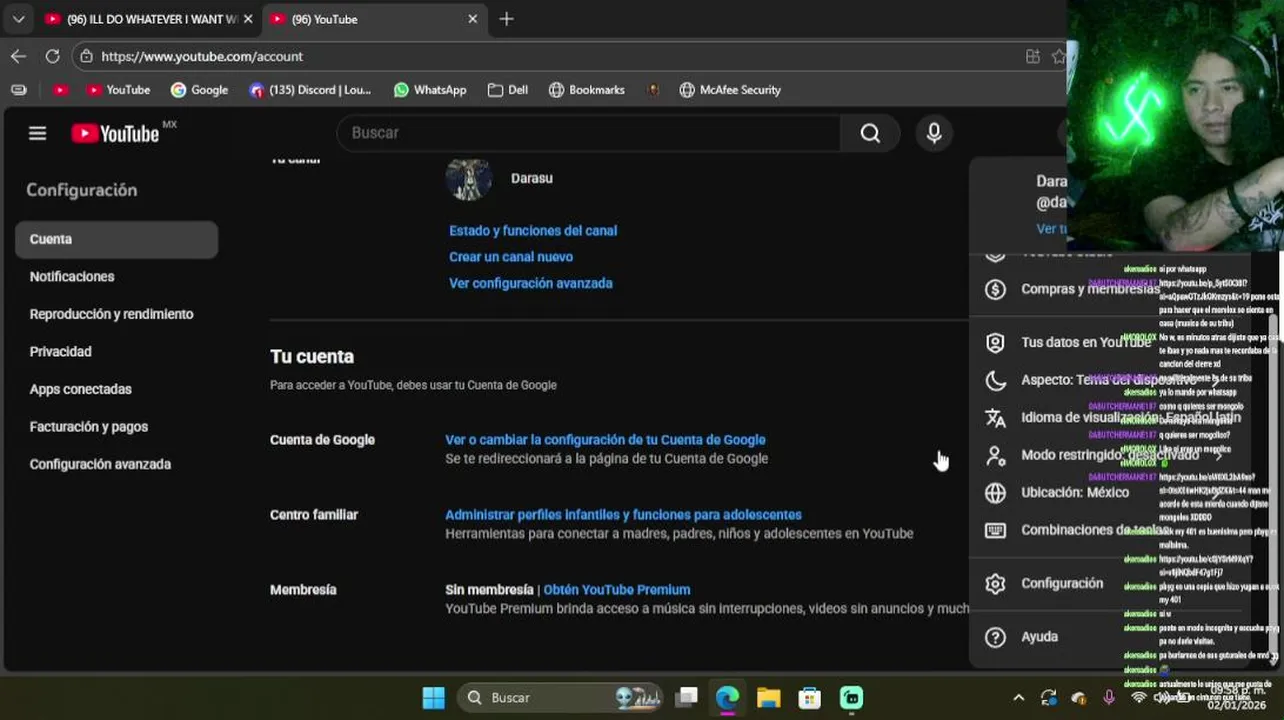
Task: Open the YouTube bookmark
Action: point(118,90)
